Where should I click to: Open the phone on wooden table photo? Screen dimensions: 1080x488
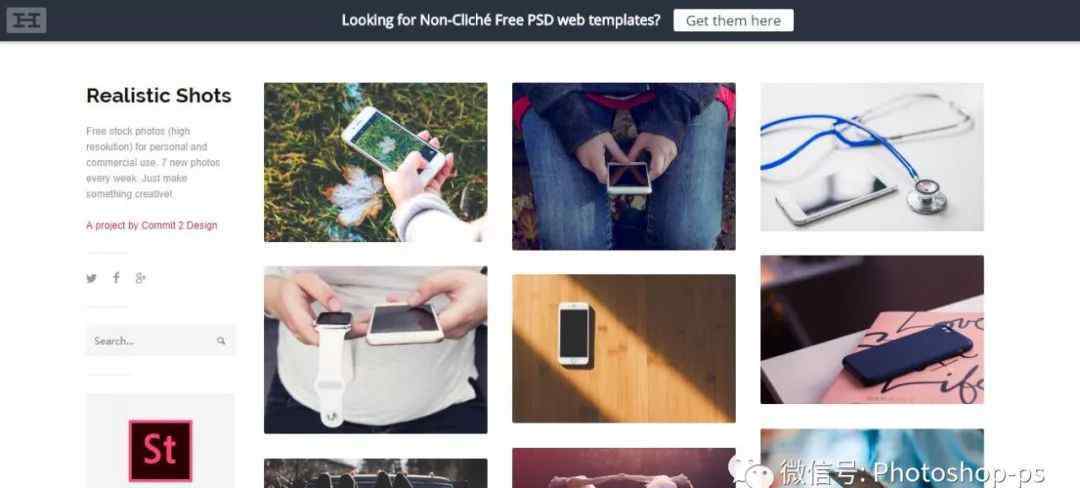[x=623, y=348]
